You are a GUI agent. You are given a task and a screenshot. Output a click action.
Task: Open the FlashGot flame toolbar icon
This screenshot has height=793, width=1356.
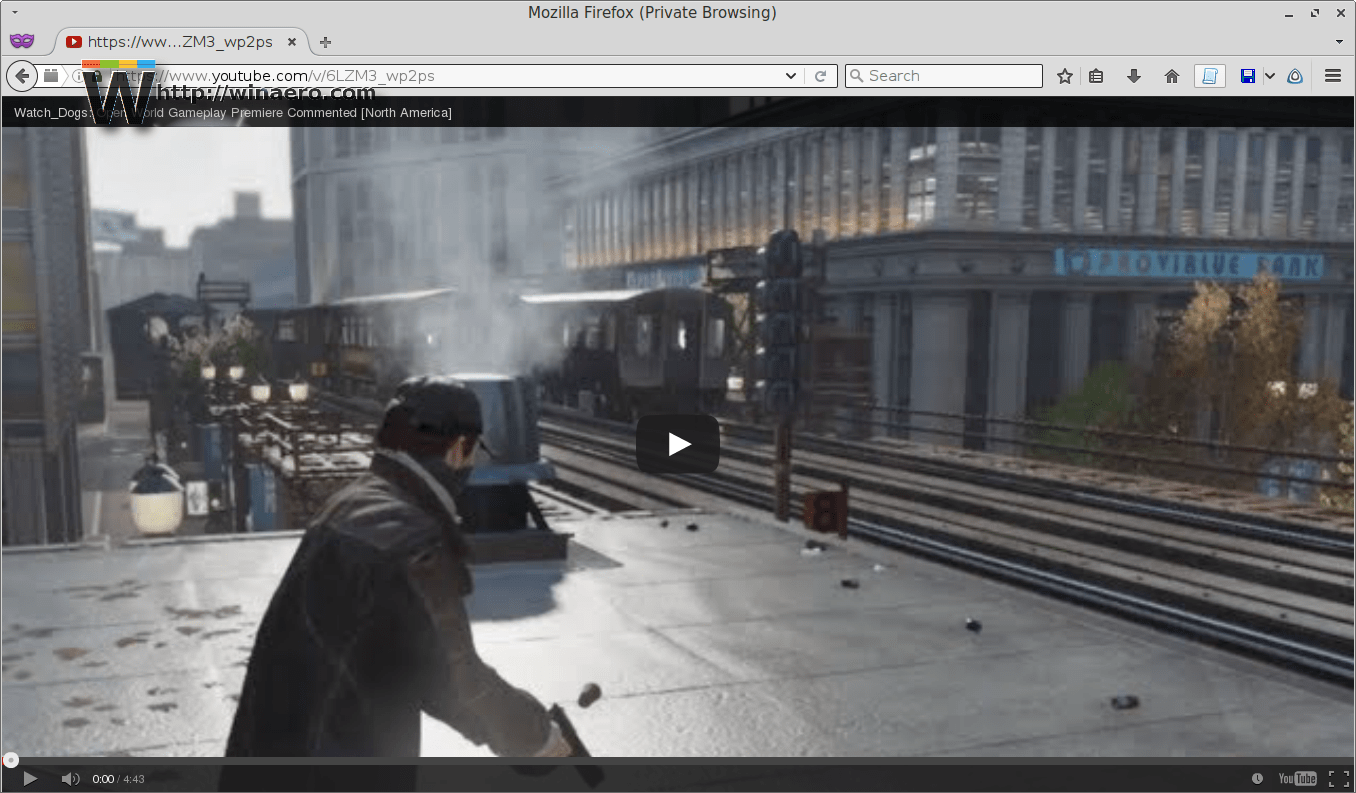(1294, 75)
